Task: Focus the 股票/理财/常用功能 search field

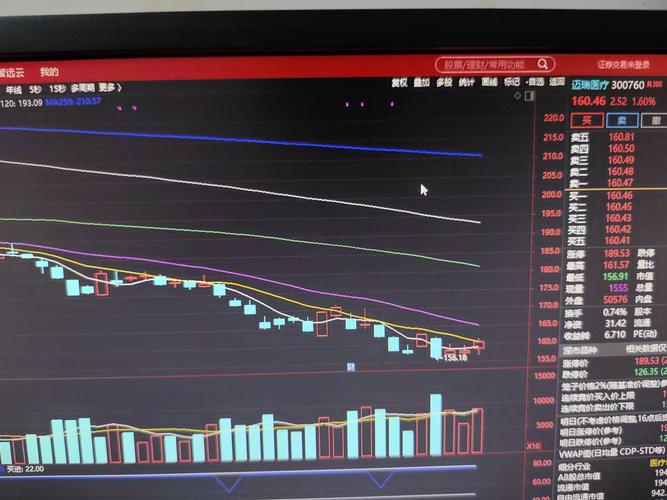Action: point(495,64)
